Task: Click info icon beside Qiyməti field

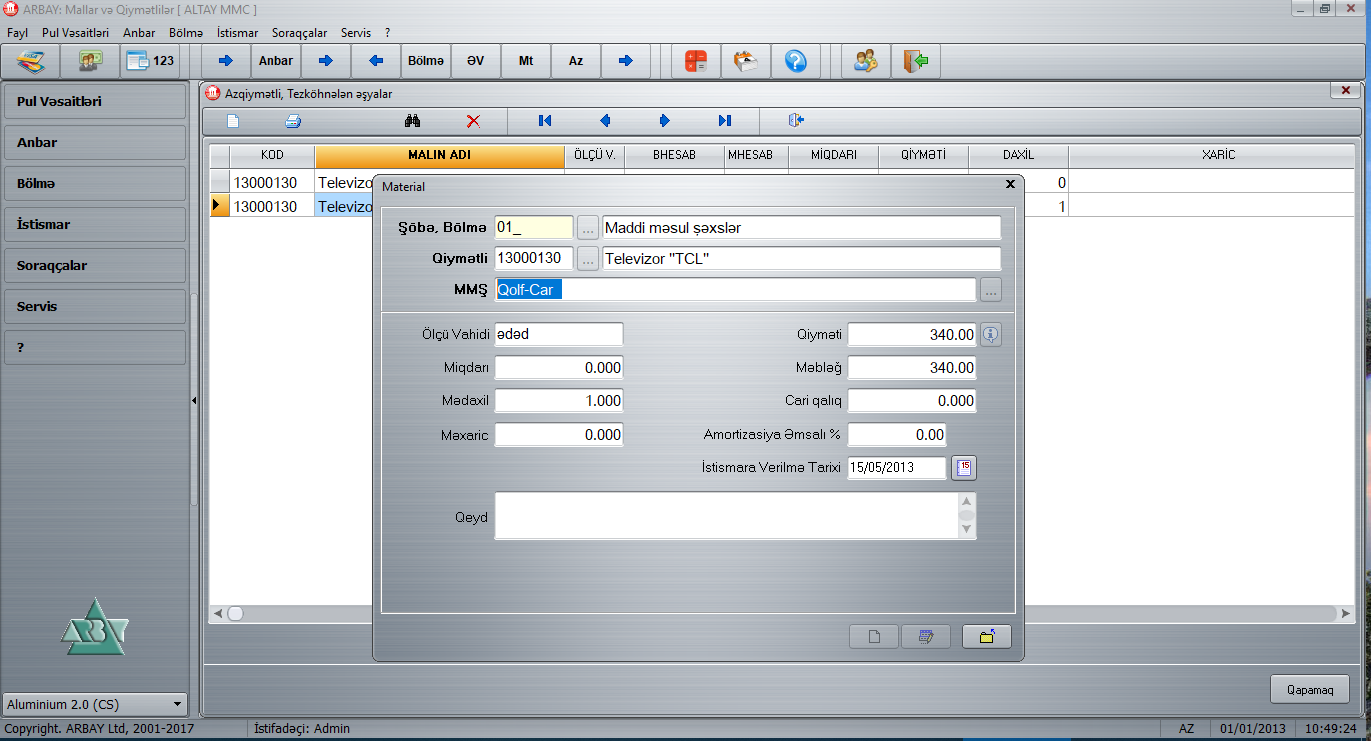Action: coord(990,335)
